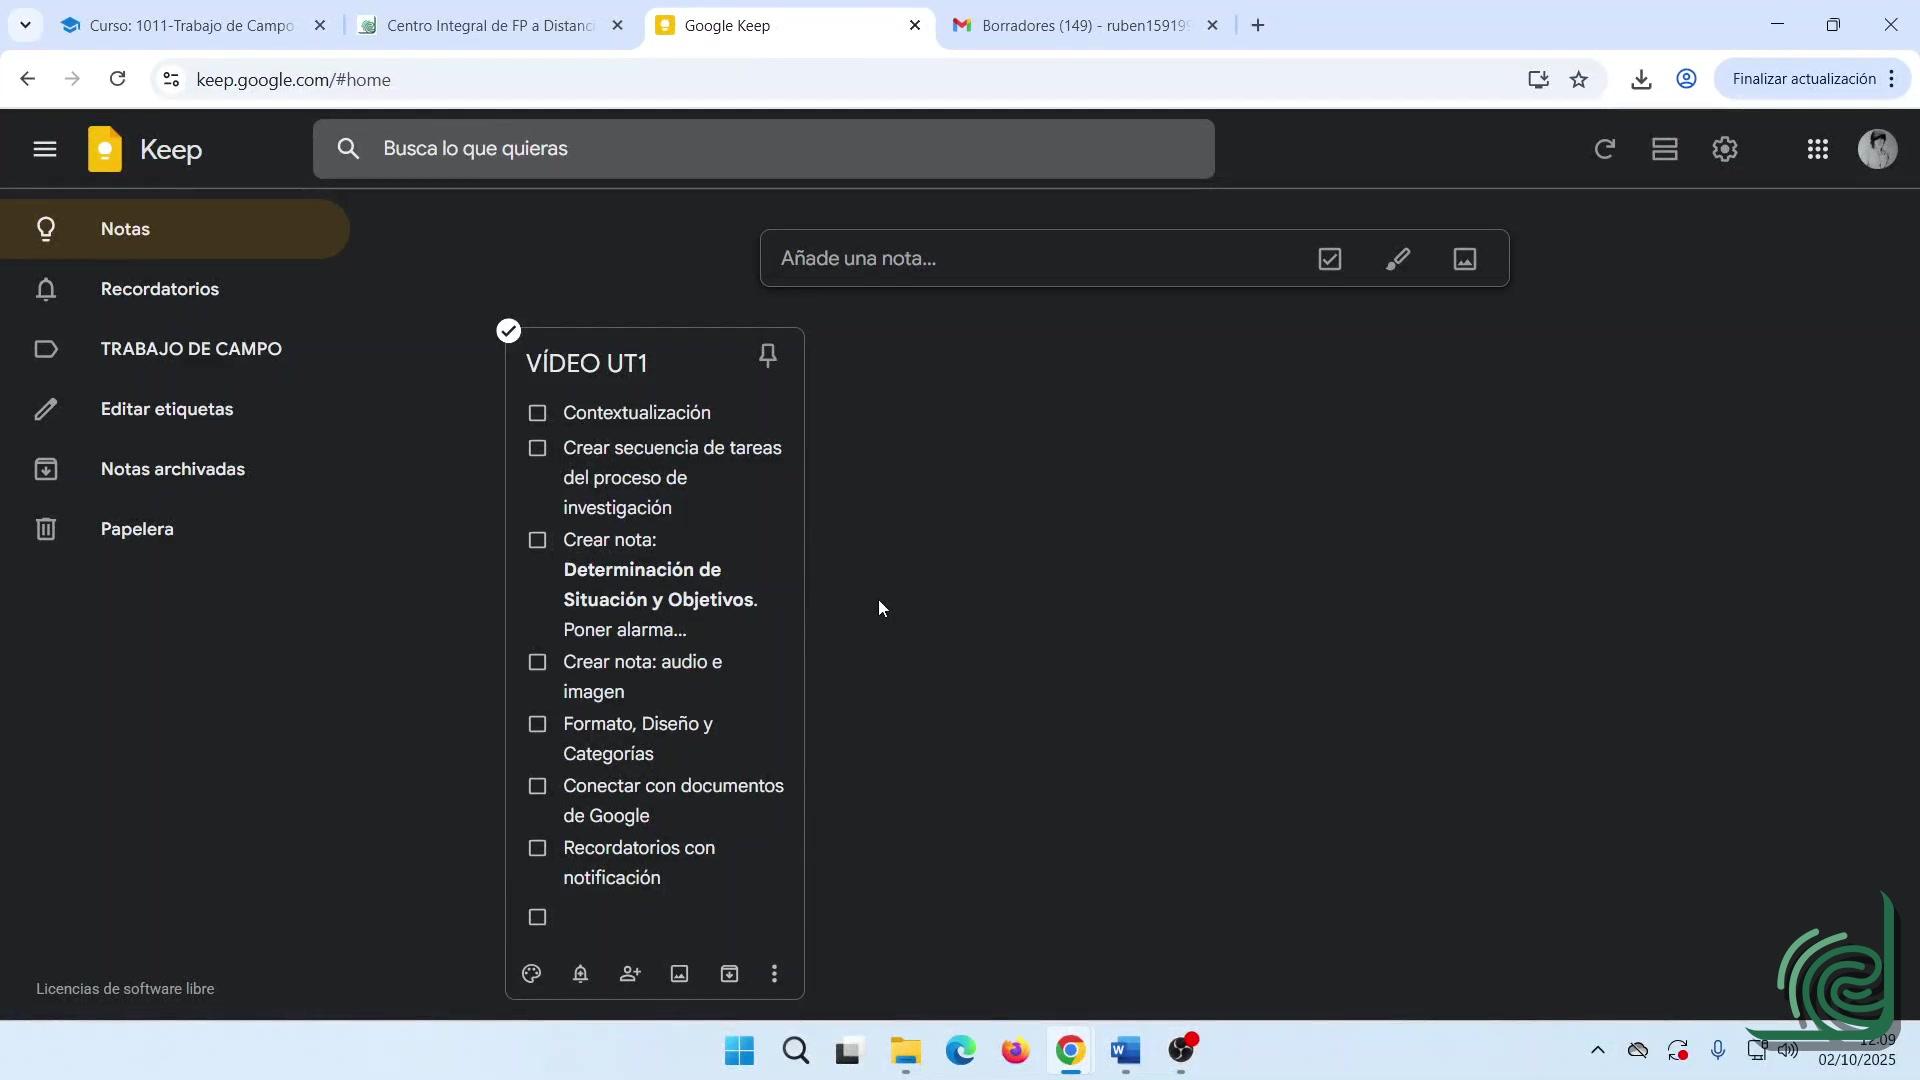Click the Licencias de software libre link
The width and height of the screenshot is (1920, 1080).
click(x=125, y=989)
